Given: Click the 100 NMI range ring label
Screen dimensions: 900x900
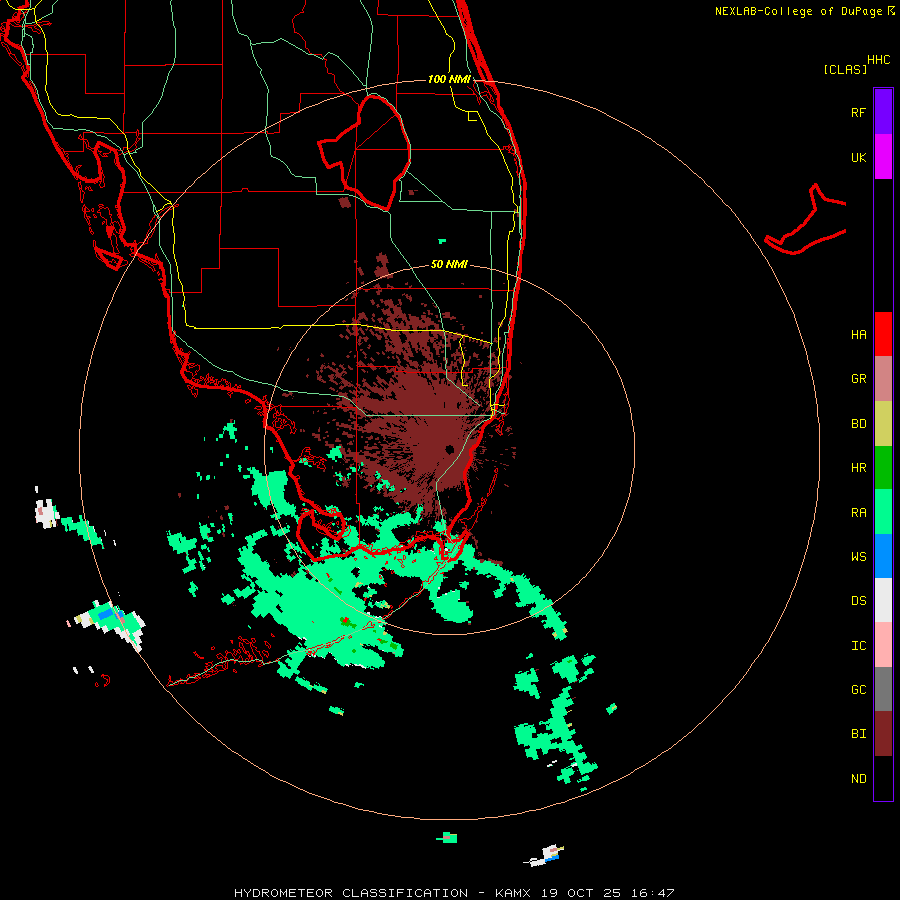Looking at the screenshot, I should click(449, 79).
